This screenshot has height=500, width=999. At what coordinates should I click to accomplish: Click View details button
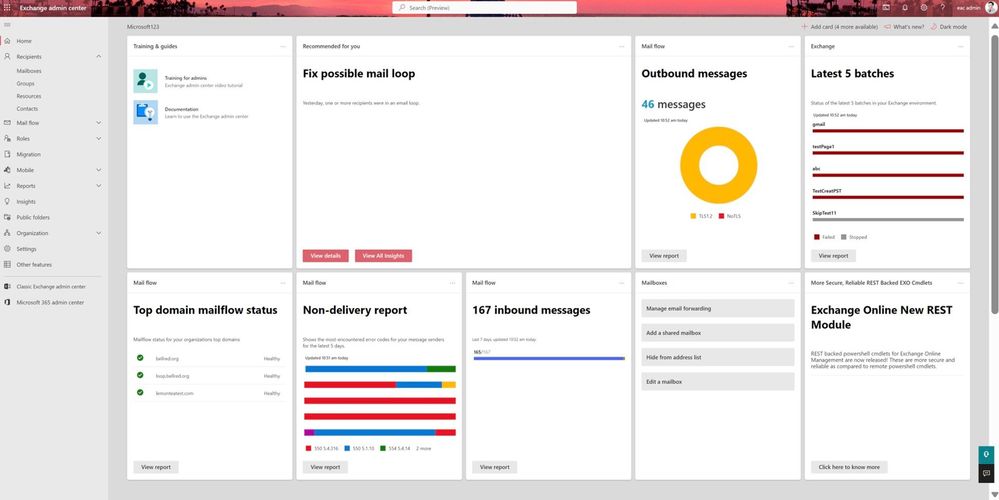[326, 255]
